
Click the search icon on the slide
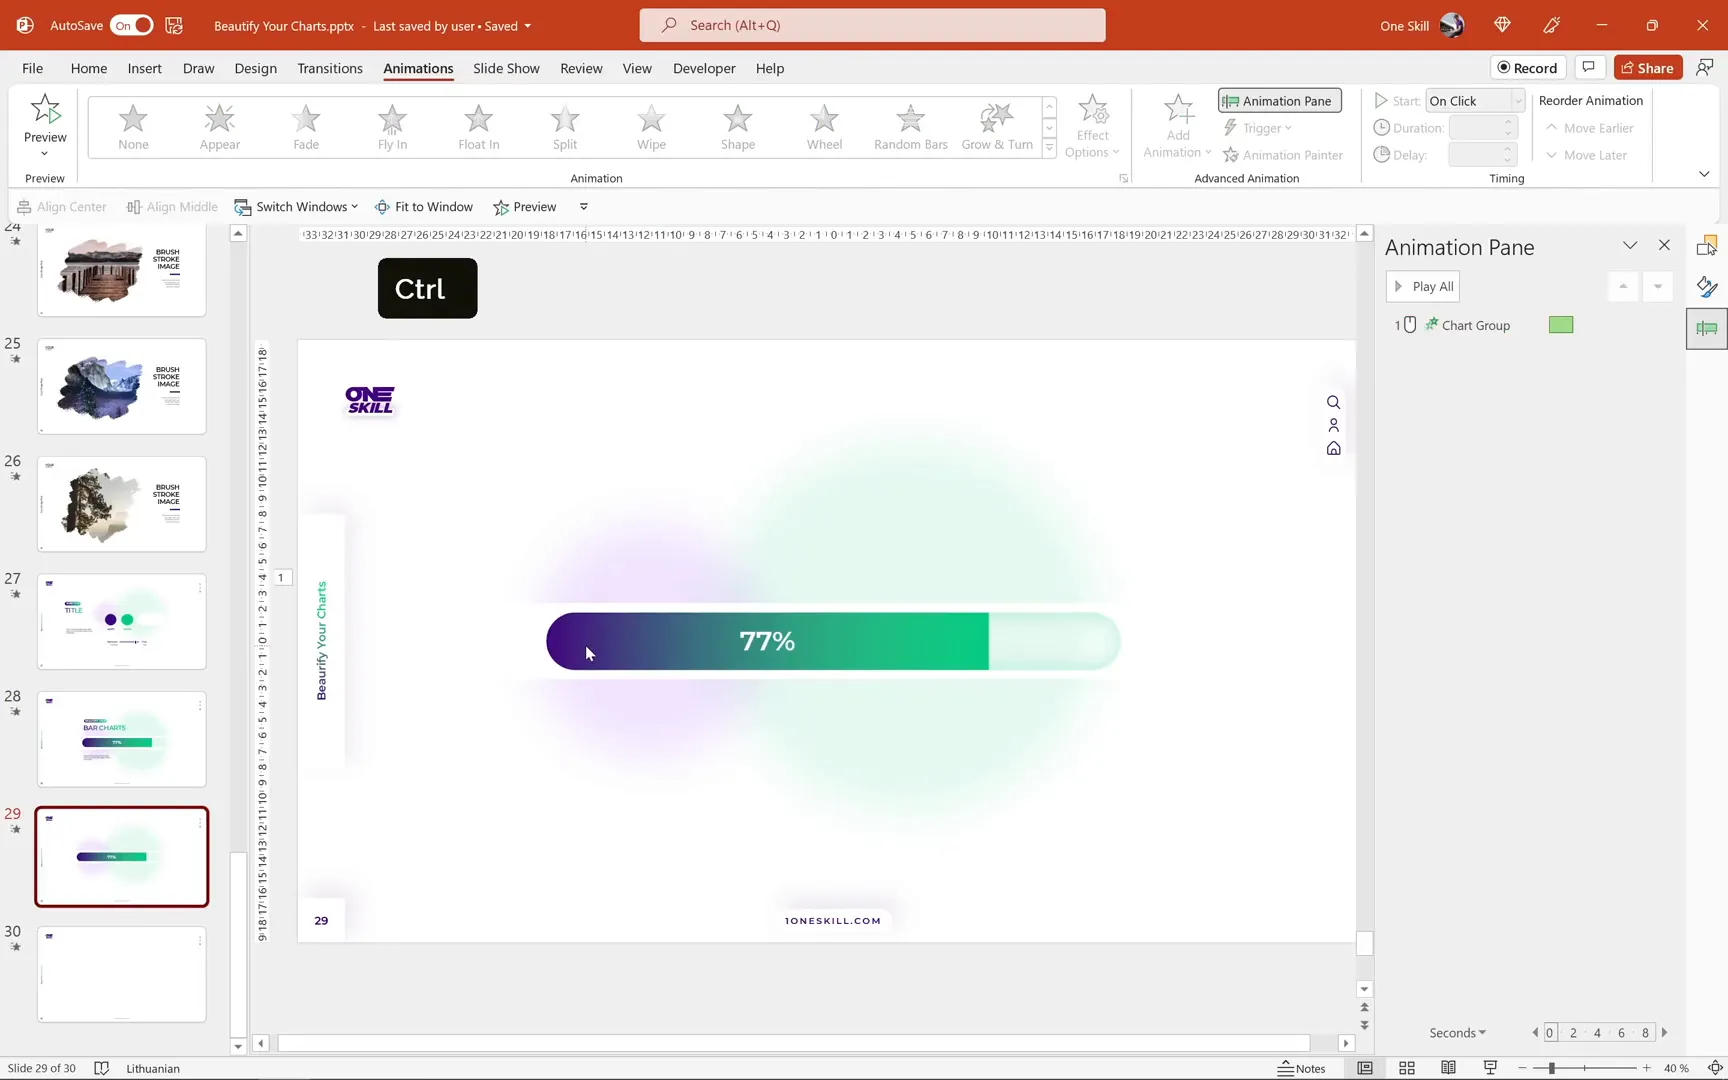tap(1333, 402)
